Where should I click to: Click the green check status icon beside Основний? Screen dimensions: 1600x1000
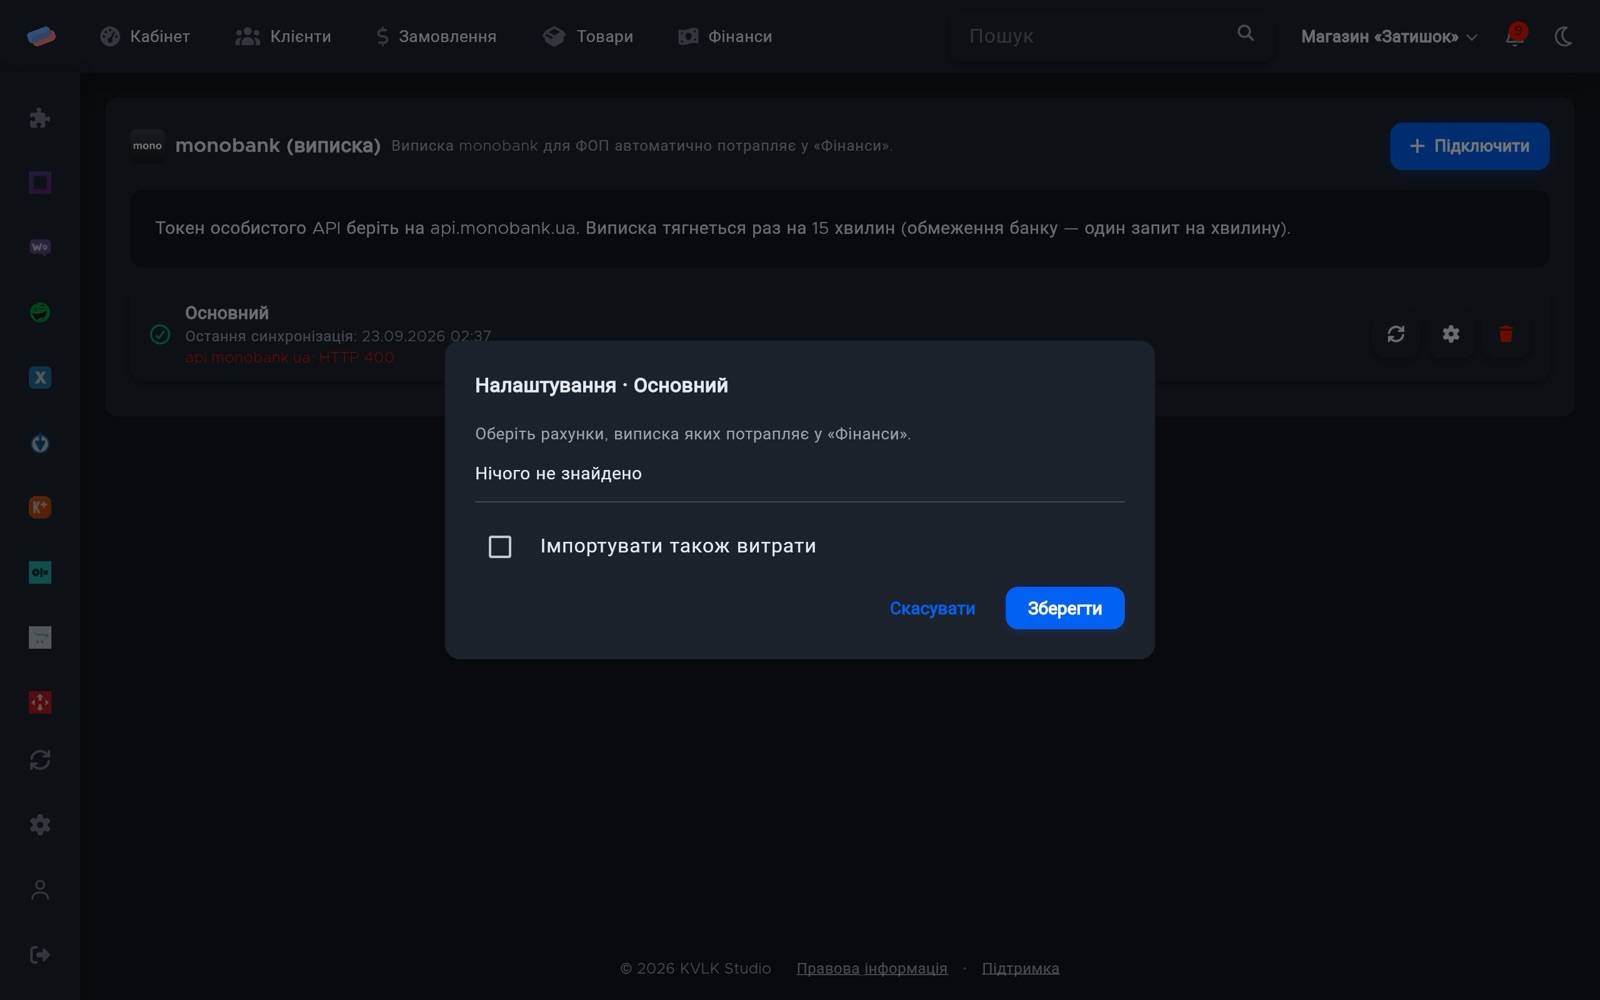[160, 334]
